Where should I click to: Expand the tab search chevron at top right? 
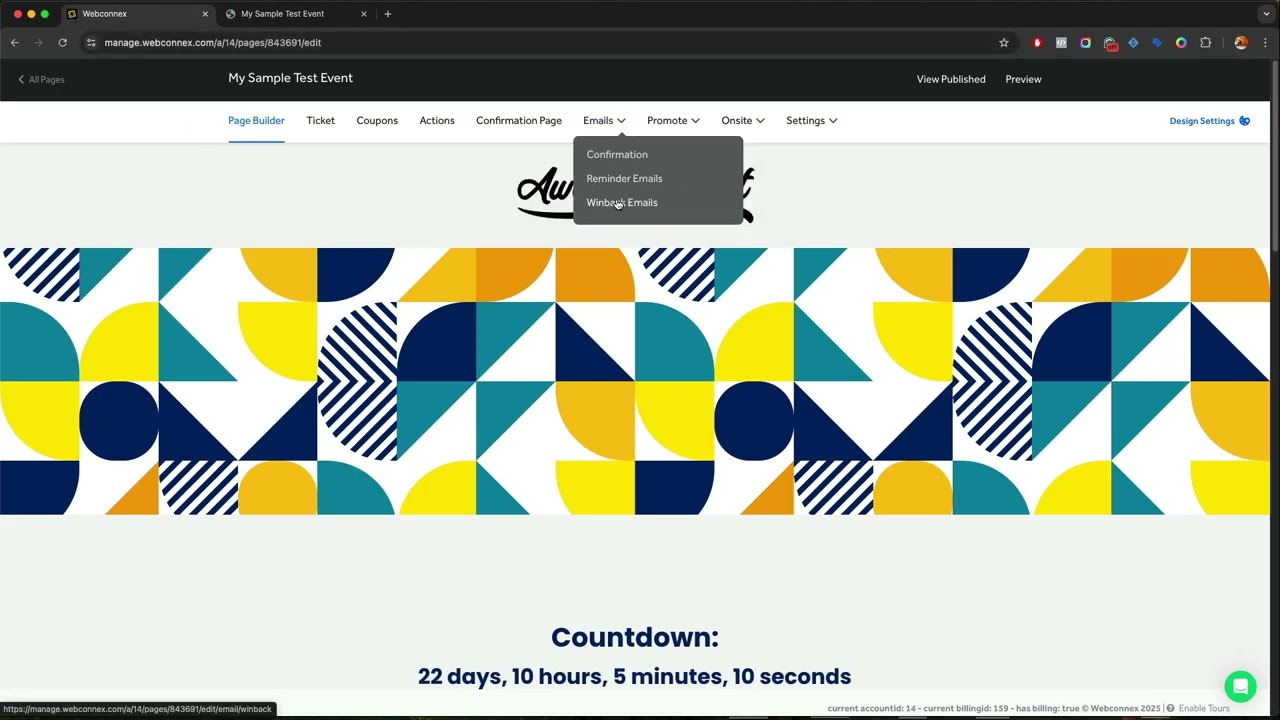pyautogui.click(x=1266, y=14)
